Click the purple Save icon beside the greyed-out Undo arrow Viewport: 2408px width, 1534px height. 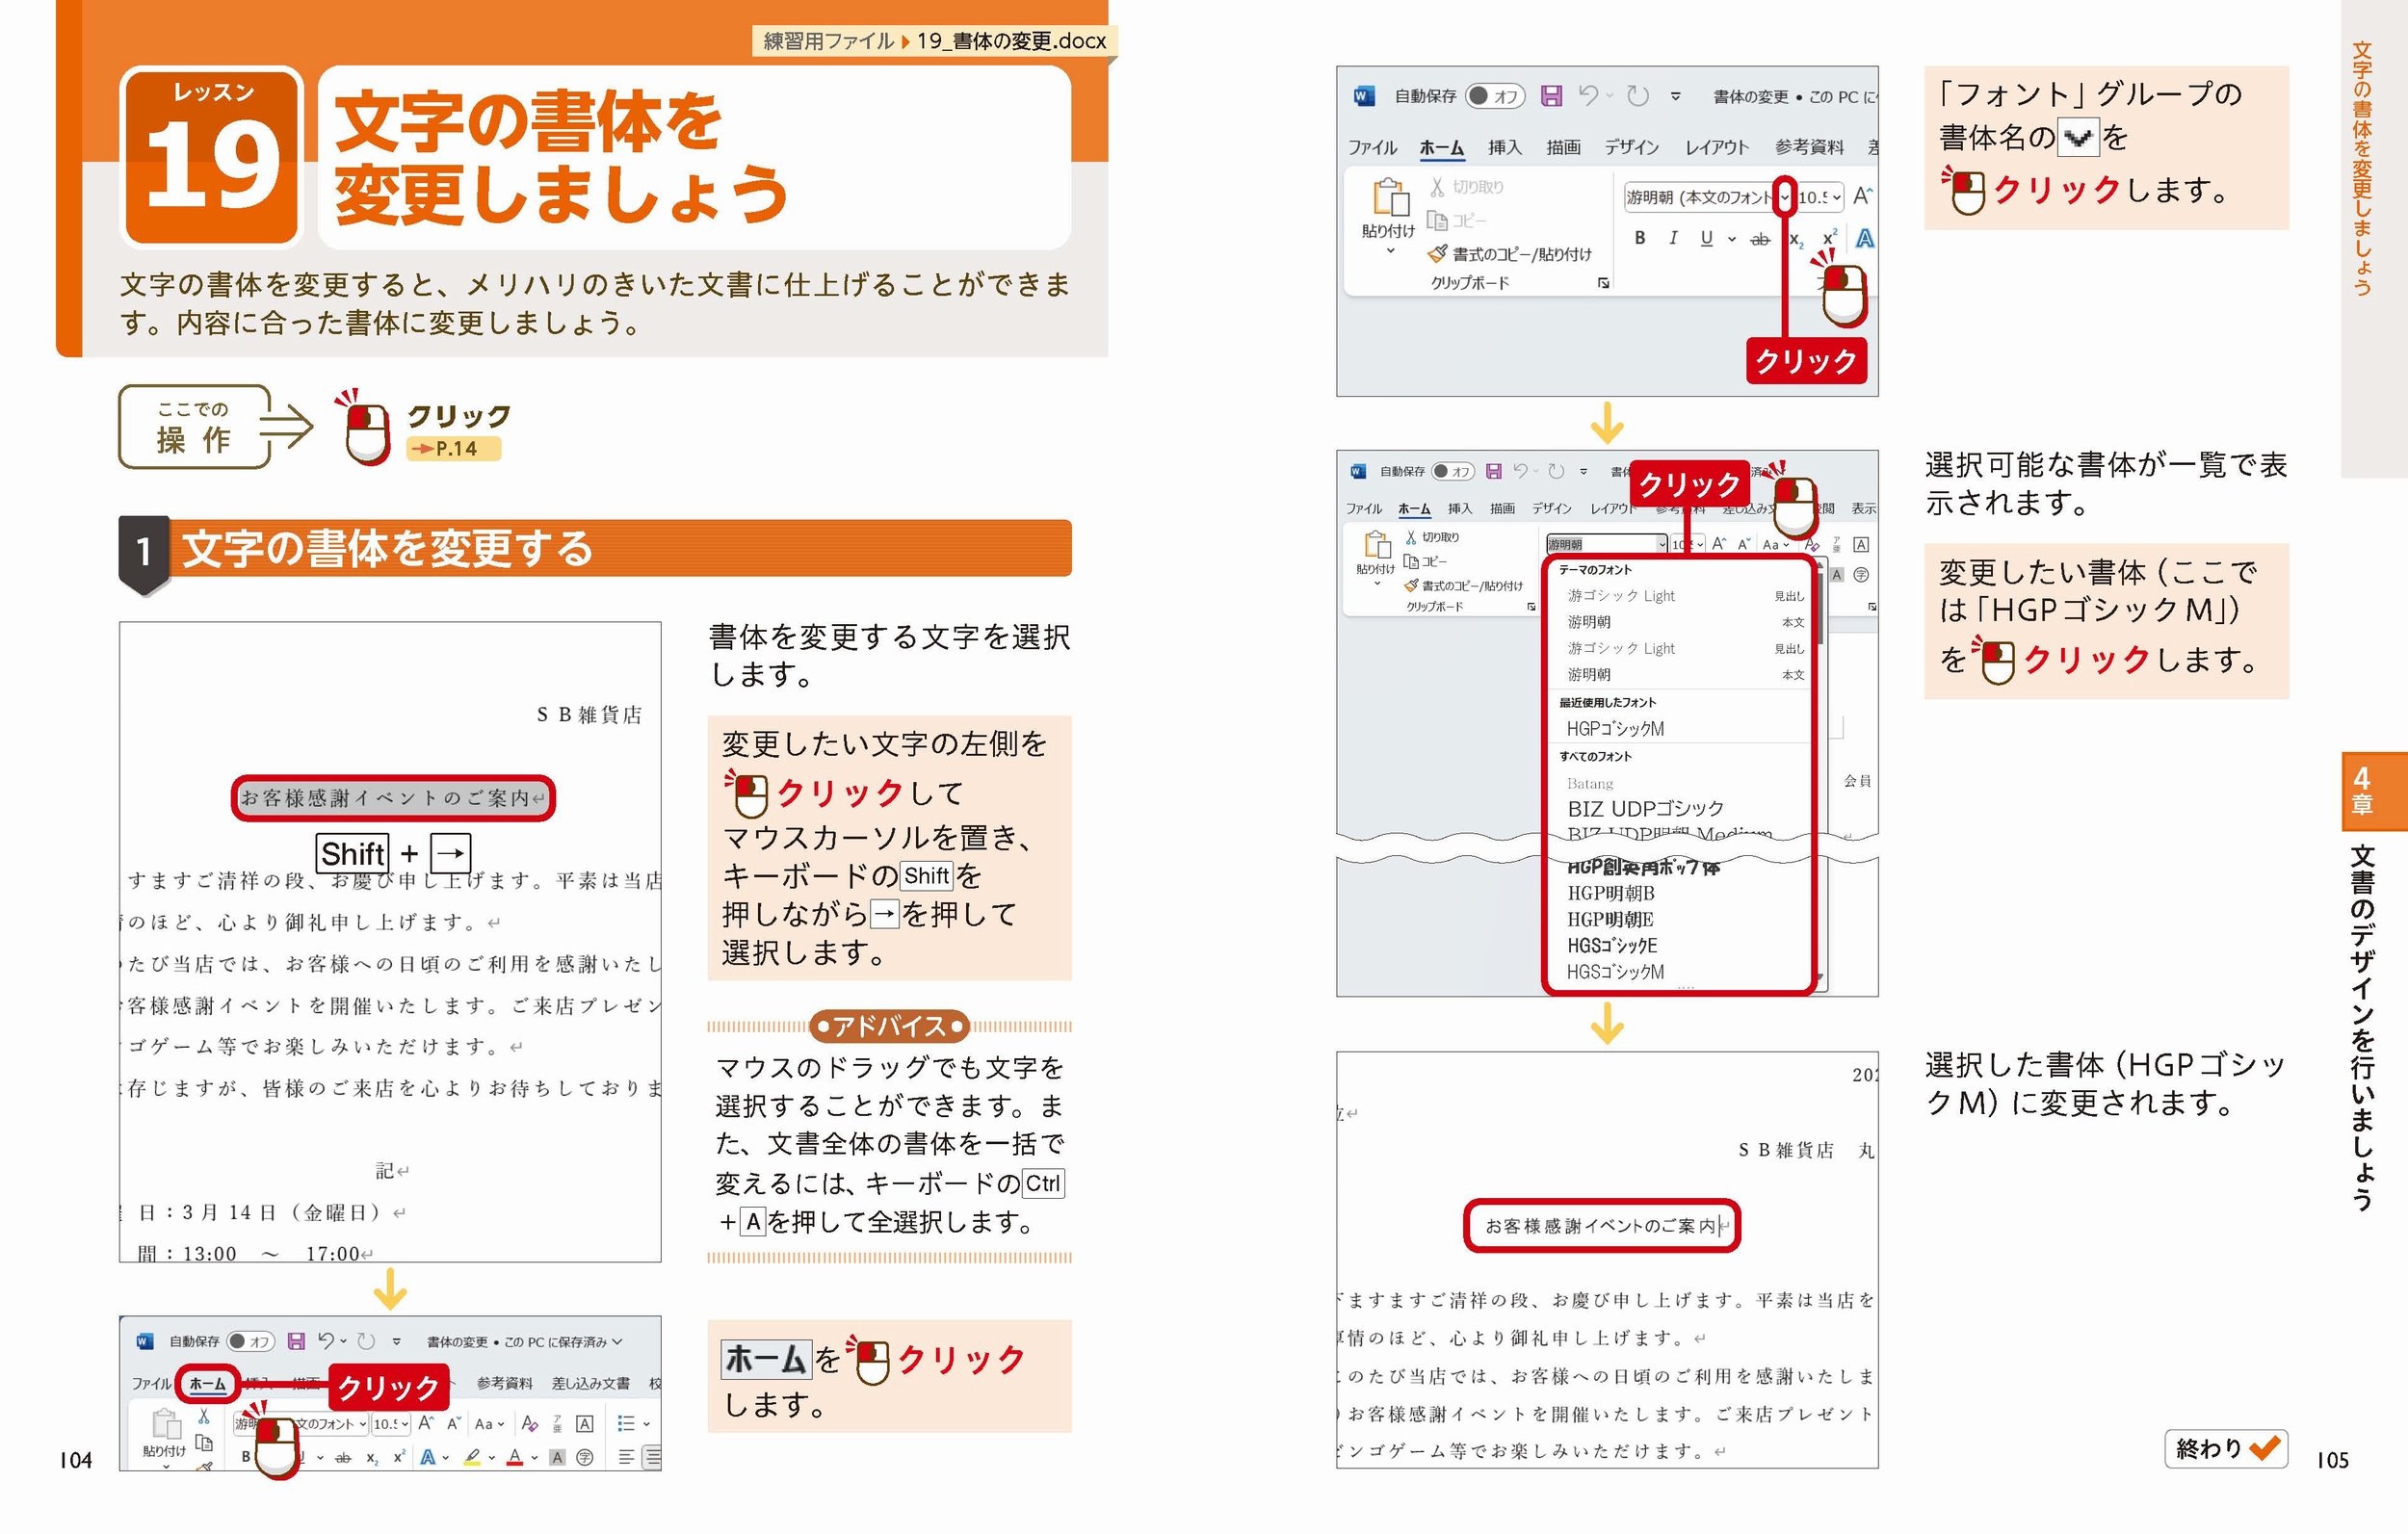(1551, 96)
